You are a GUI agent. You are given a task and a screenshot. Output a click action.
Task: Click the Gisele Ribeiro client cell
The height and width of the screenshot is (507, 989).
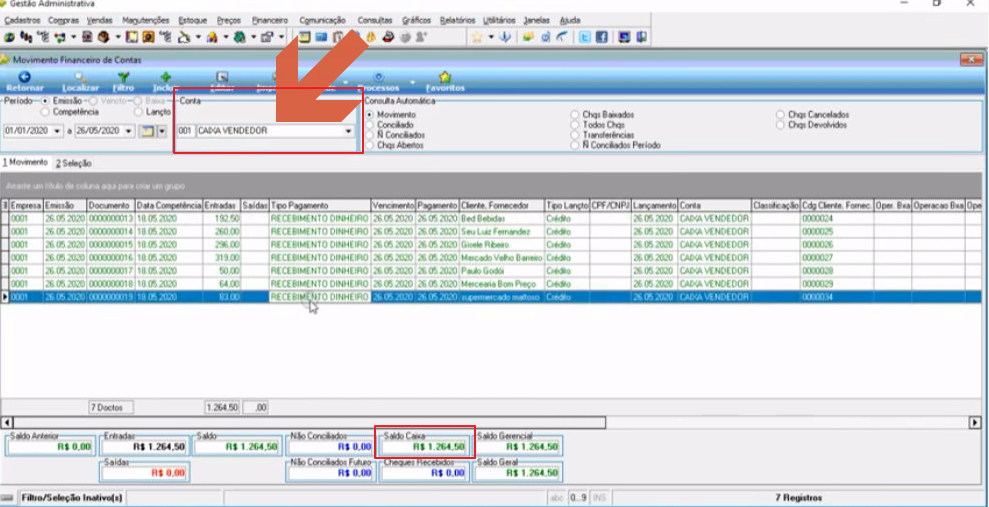(501, 244)
